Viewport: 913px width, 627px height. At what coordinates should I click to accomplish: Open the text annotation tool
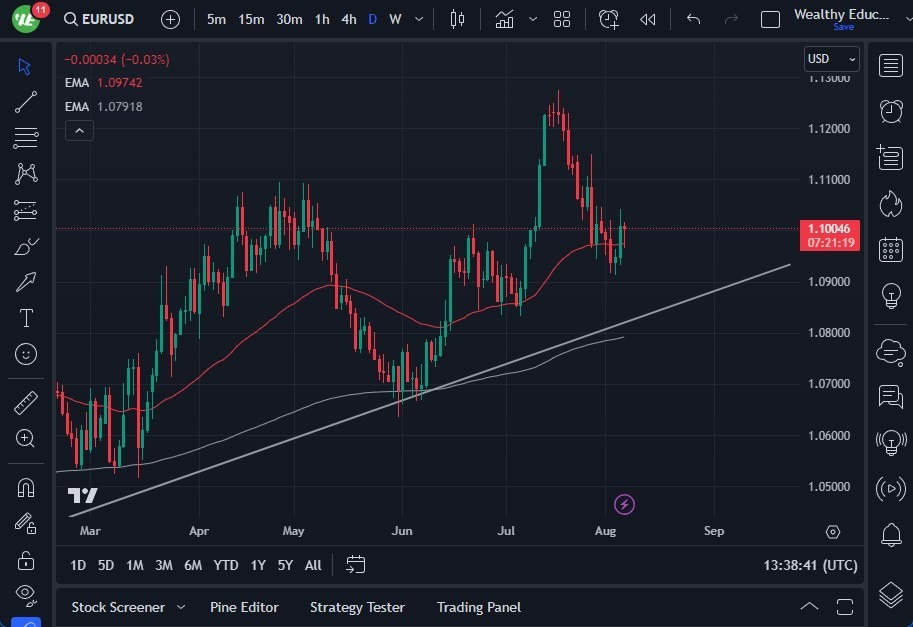25,318
